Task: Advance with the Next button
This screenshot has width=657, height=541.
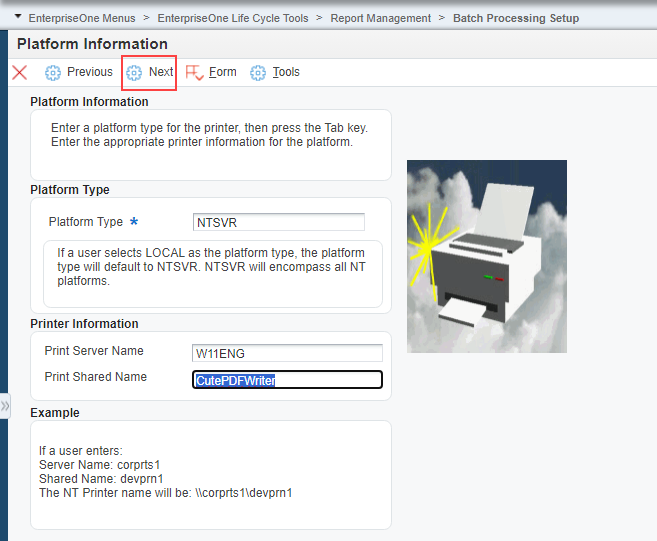Action: 150,72
